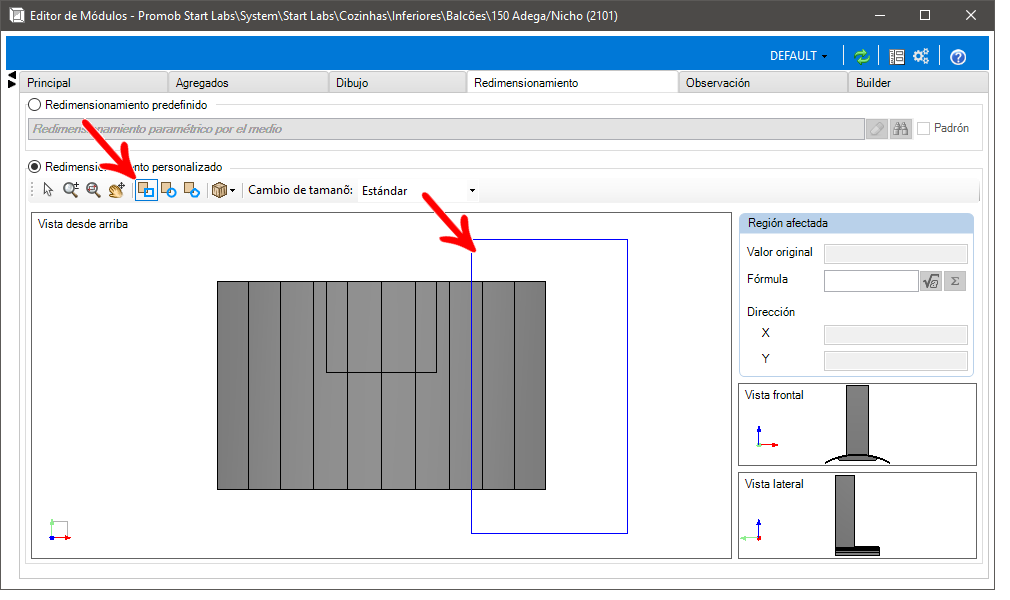1010x600 pixels.
Task: Click the Cambio de tamaño label
Action: pyautogui.click(x=300, y=190)
